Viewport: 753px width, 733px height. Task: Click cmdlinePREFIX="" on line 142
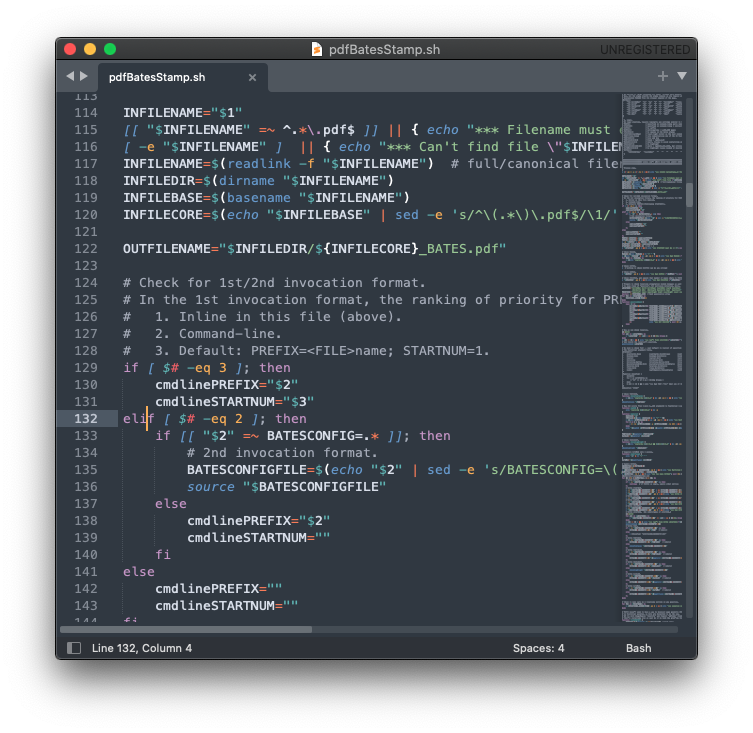[219, 589]
